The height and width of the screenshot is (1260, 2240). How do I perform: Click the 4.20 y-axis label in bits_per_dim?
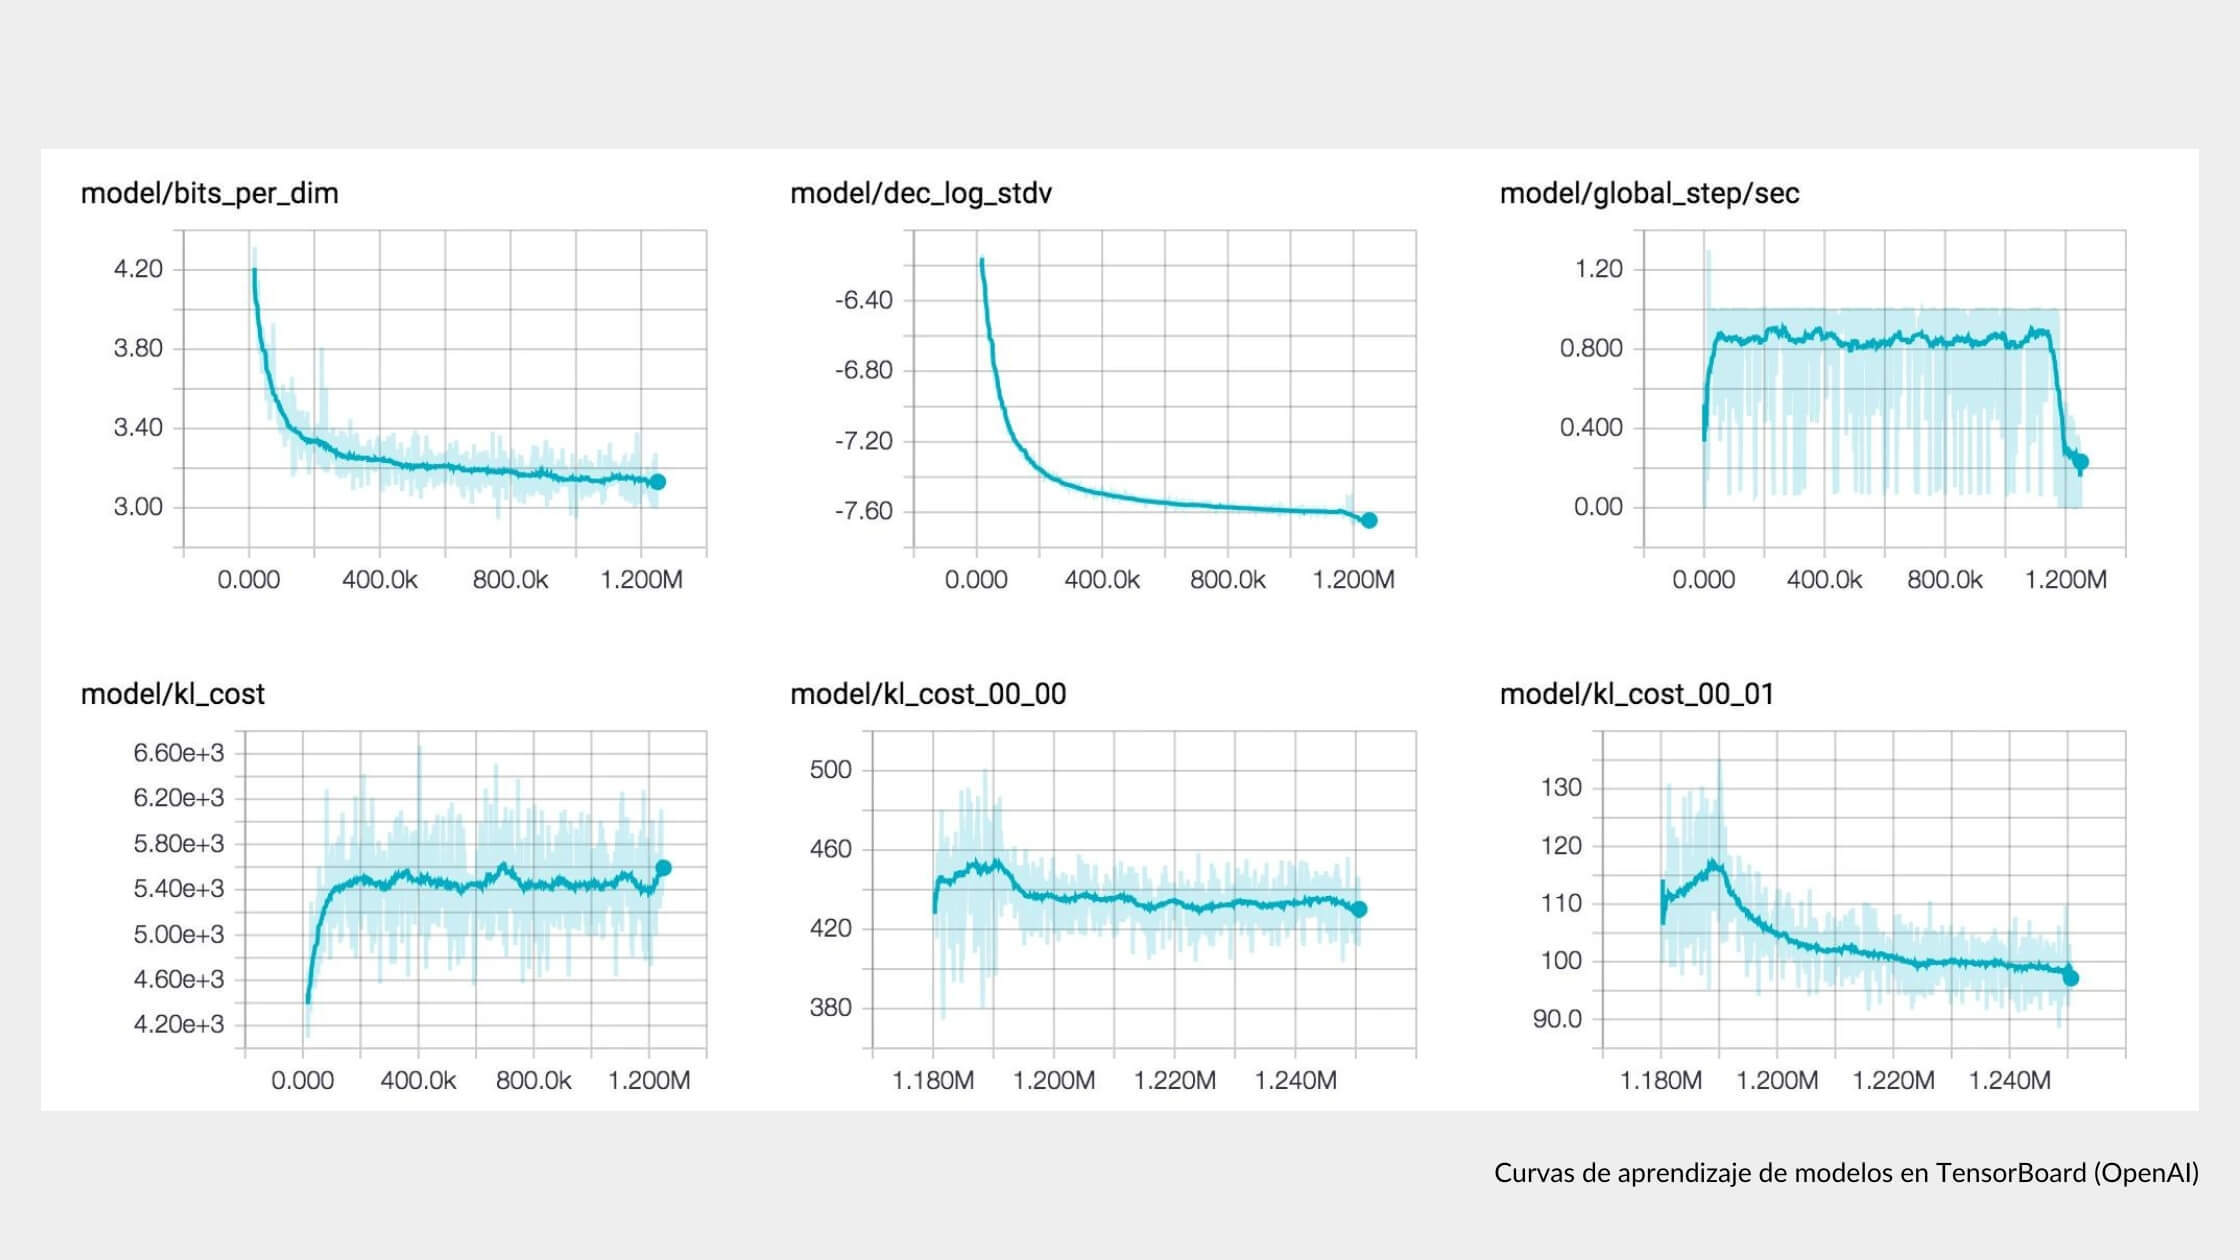pyautogui.click(x=138, y=269)
